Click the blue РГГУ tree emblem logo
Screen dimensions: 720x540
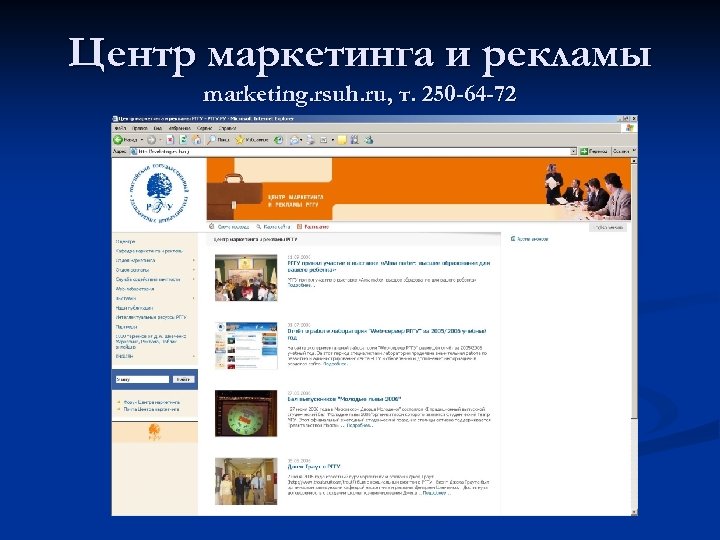tap(159, 194)
